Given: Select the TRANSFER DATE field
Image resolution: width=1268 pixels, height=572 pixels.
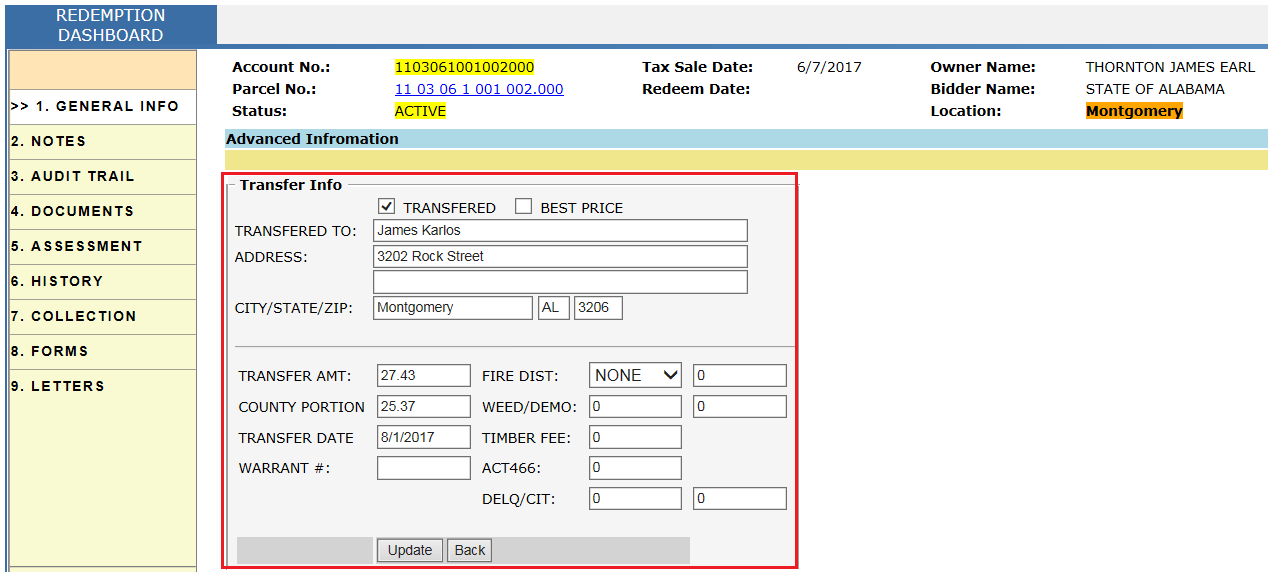Looking at the screenshot, I should [x=423, y=438].
